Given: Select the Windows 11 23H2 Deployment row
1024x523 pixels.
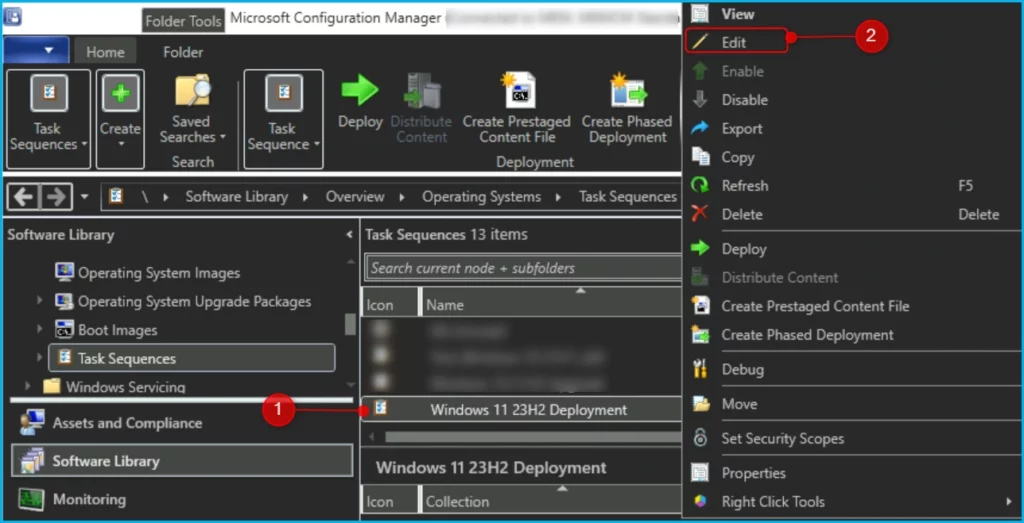Looking at the screenshot, I should coord(520,409).
